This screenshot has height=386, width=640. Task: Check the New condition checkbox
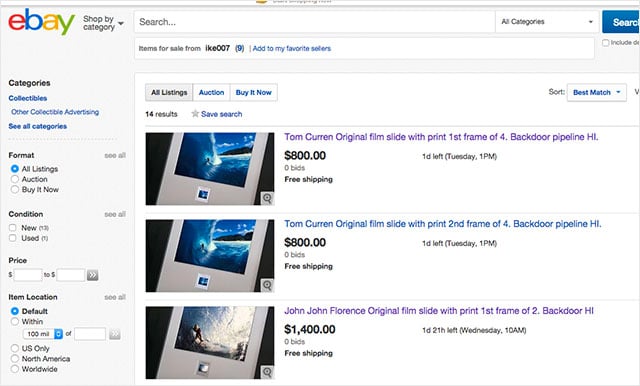pyautogui.click(x=13, y=228)
